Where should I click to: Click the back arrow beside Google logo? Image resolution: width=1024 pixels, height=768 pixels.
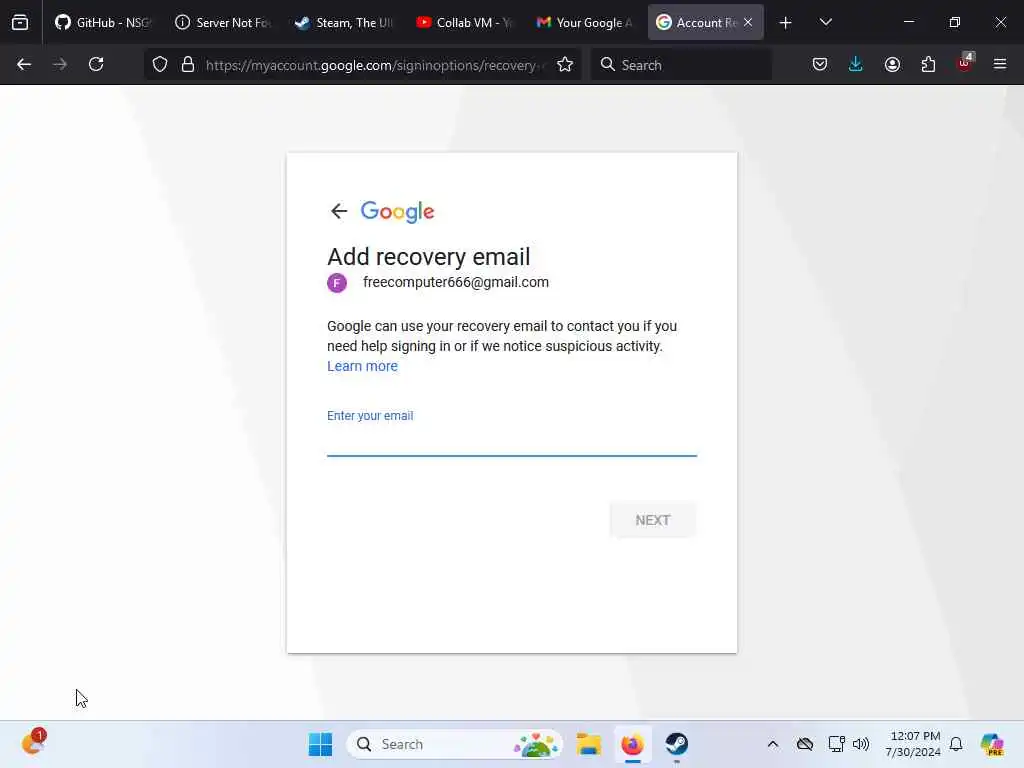[x=338, y=211]
